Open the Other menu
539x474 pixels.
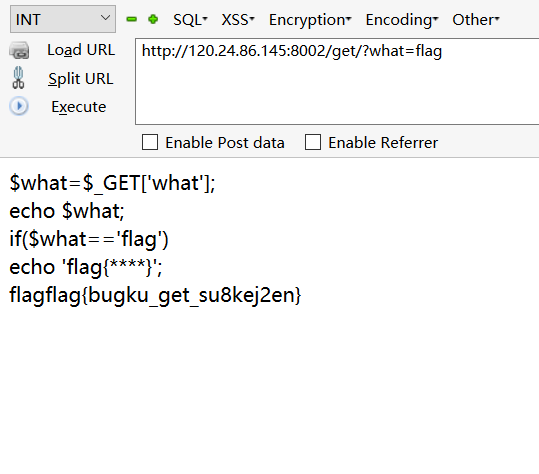coord(476,20)
